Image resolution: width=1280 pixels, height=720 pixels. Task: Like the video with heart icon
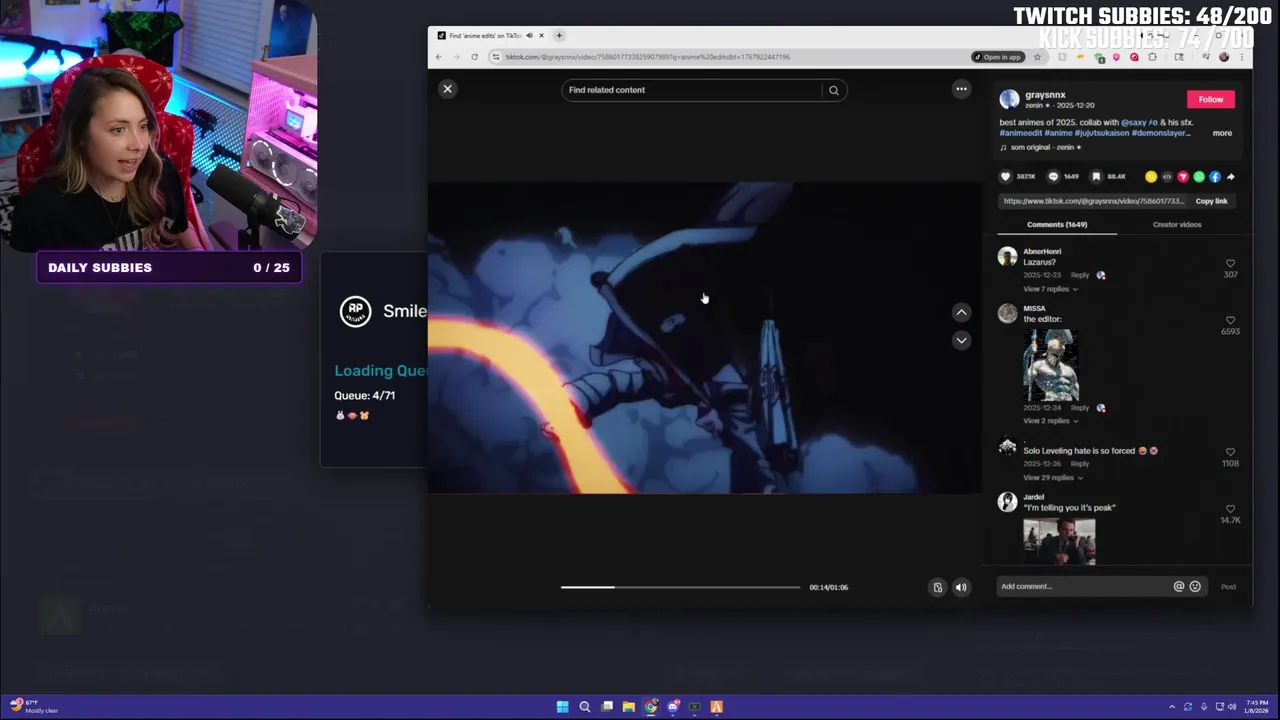point(1006,177)
